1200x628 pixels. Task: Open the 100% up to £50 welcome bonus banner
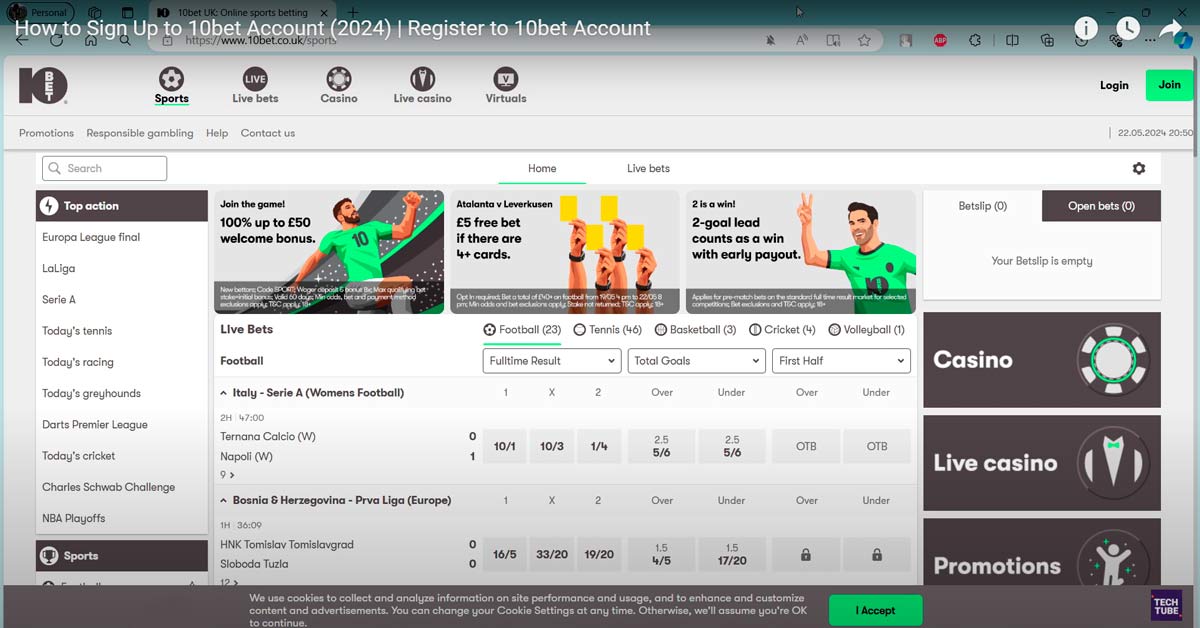click(329, 252)
